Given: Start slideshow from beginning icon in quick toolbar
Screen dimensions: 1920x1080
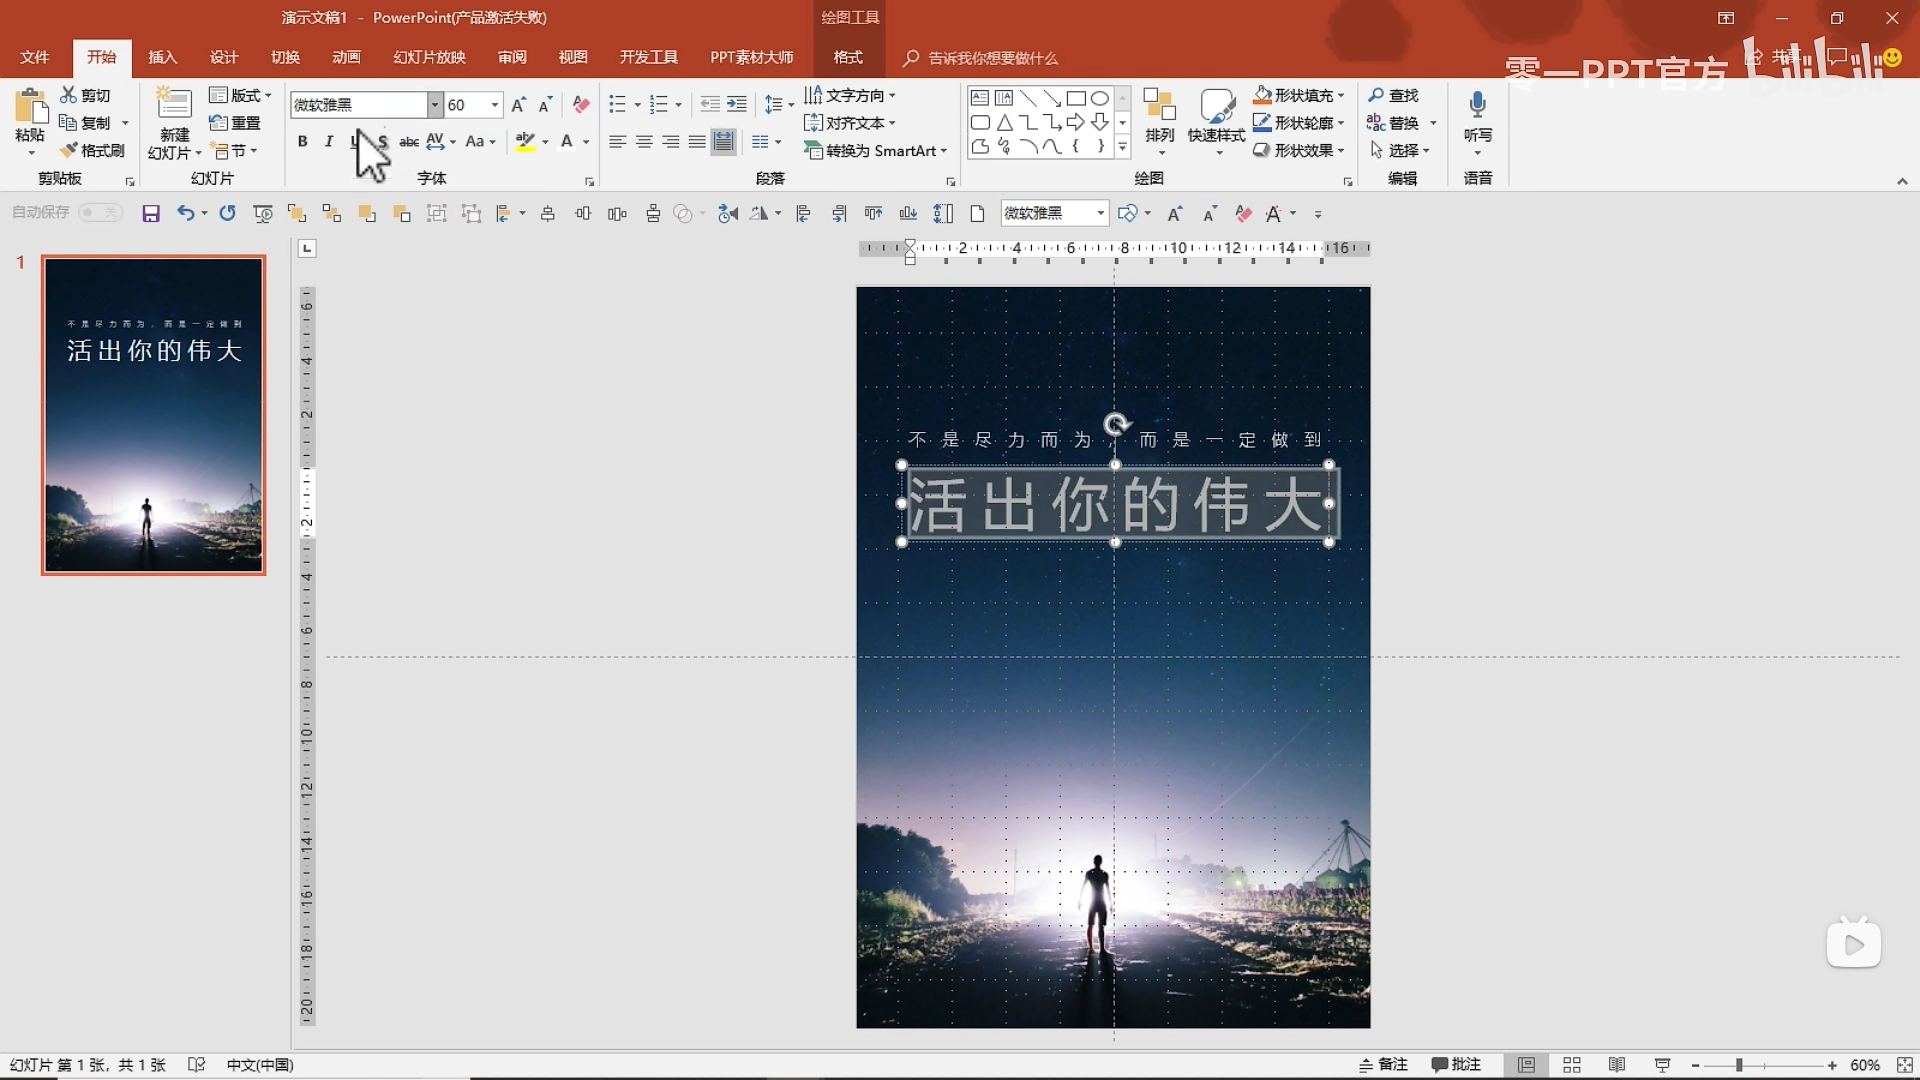Looking at the screenshot, I should (x=263, y=213).
